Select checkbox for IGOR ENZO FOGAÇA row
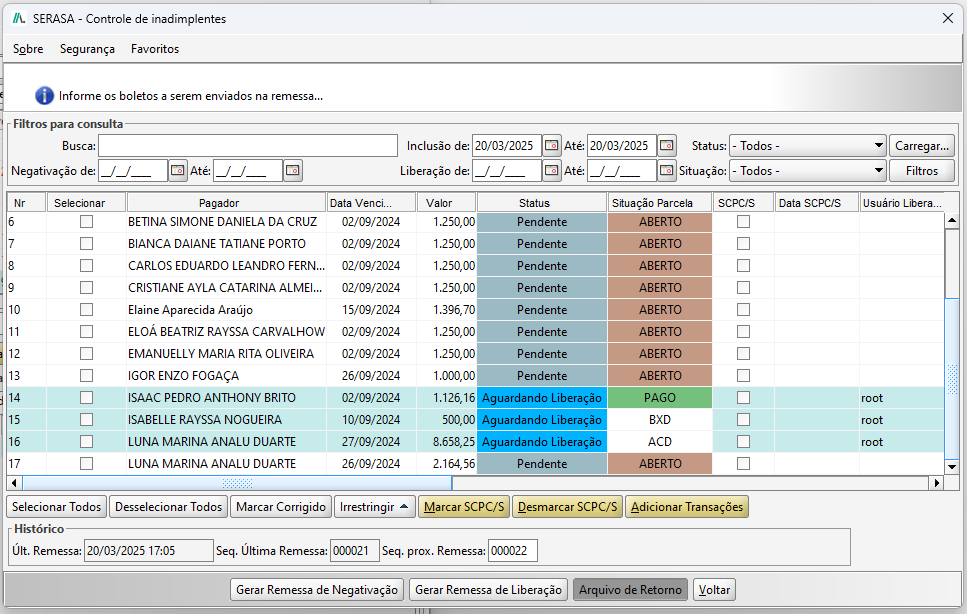This screenshot has width=967, height=614. pos(86,375)
